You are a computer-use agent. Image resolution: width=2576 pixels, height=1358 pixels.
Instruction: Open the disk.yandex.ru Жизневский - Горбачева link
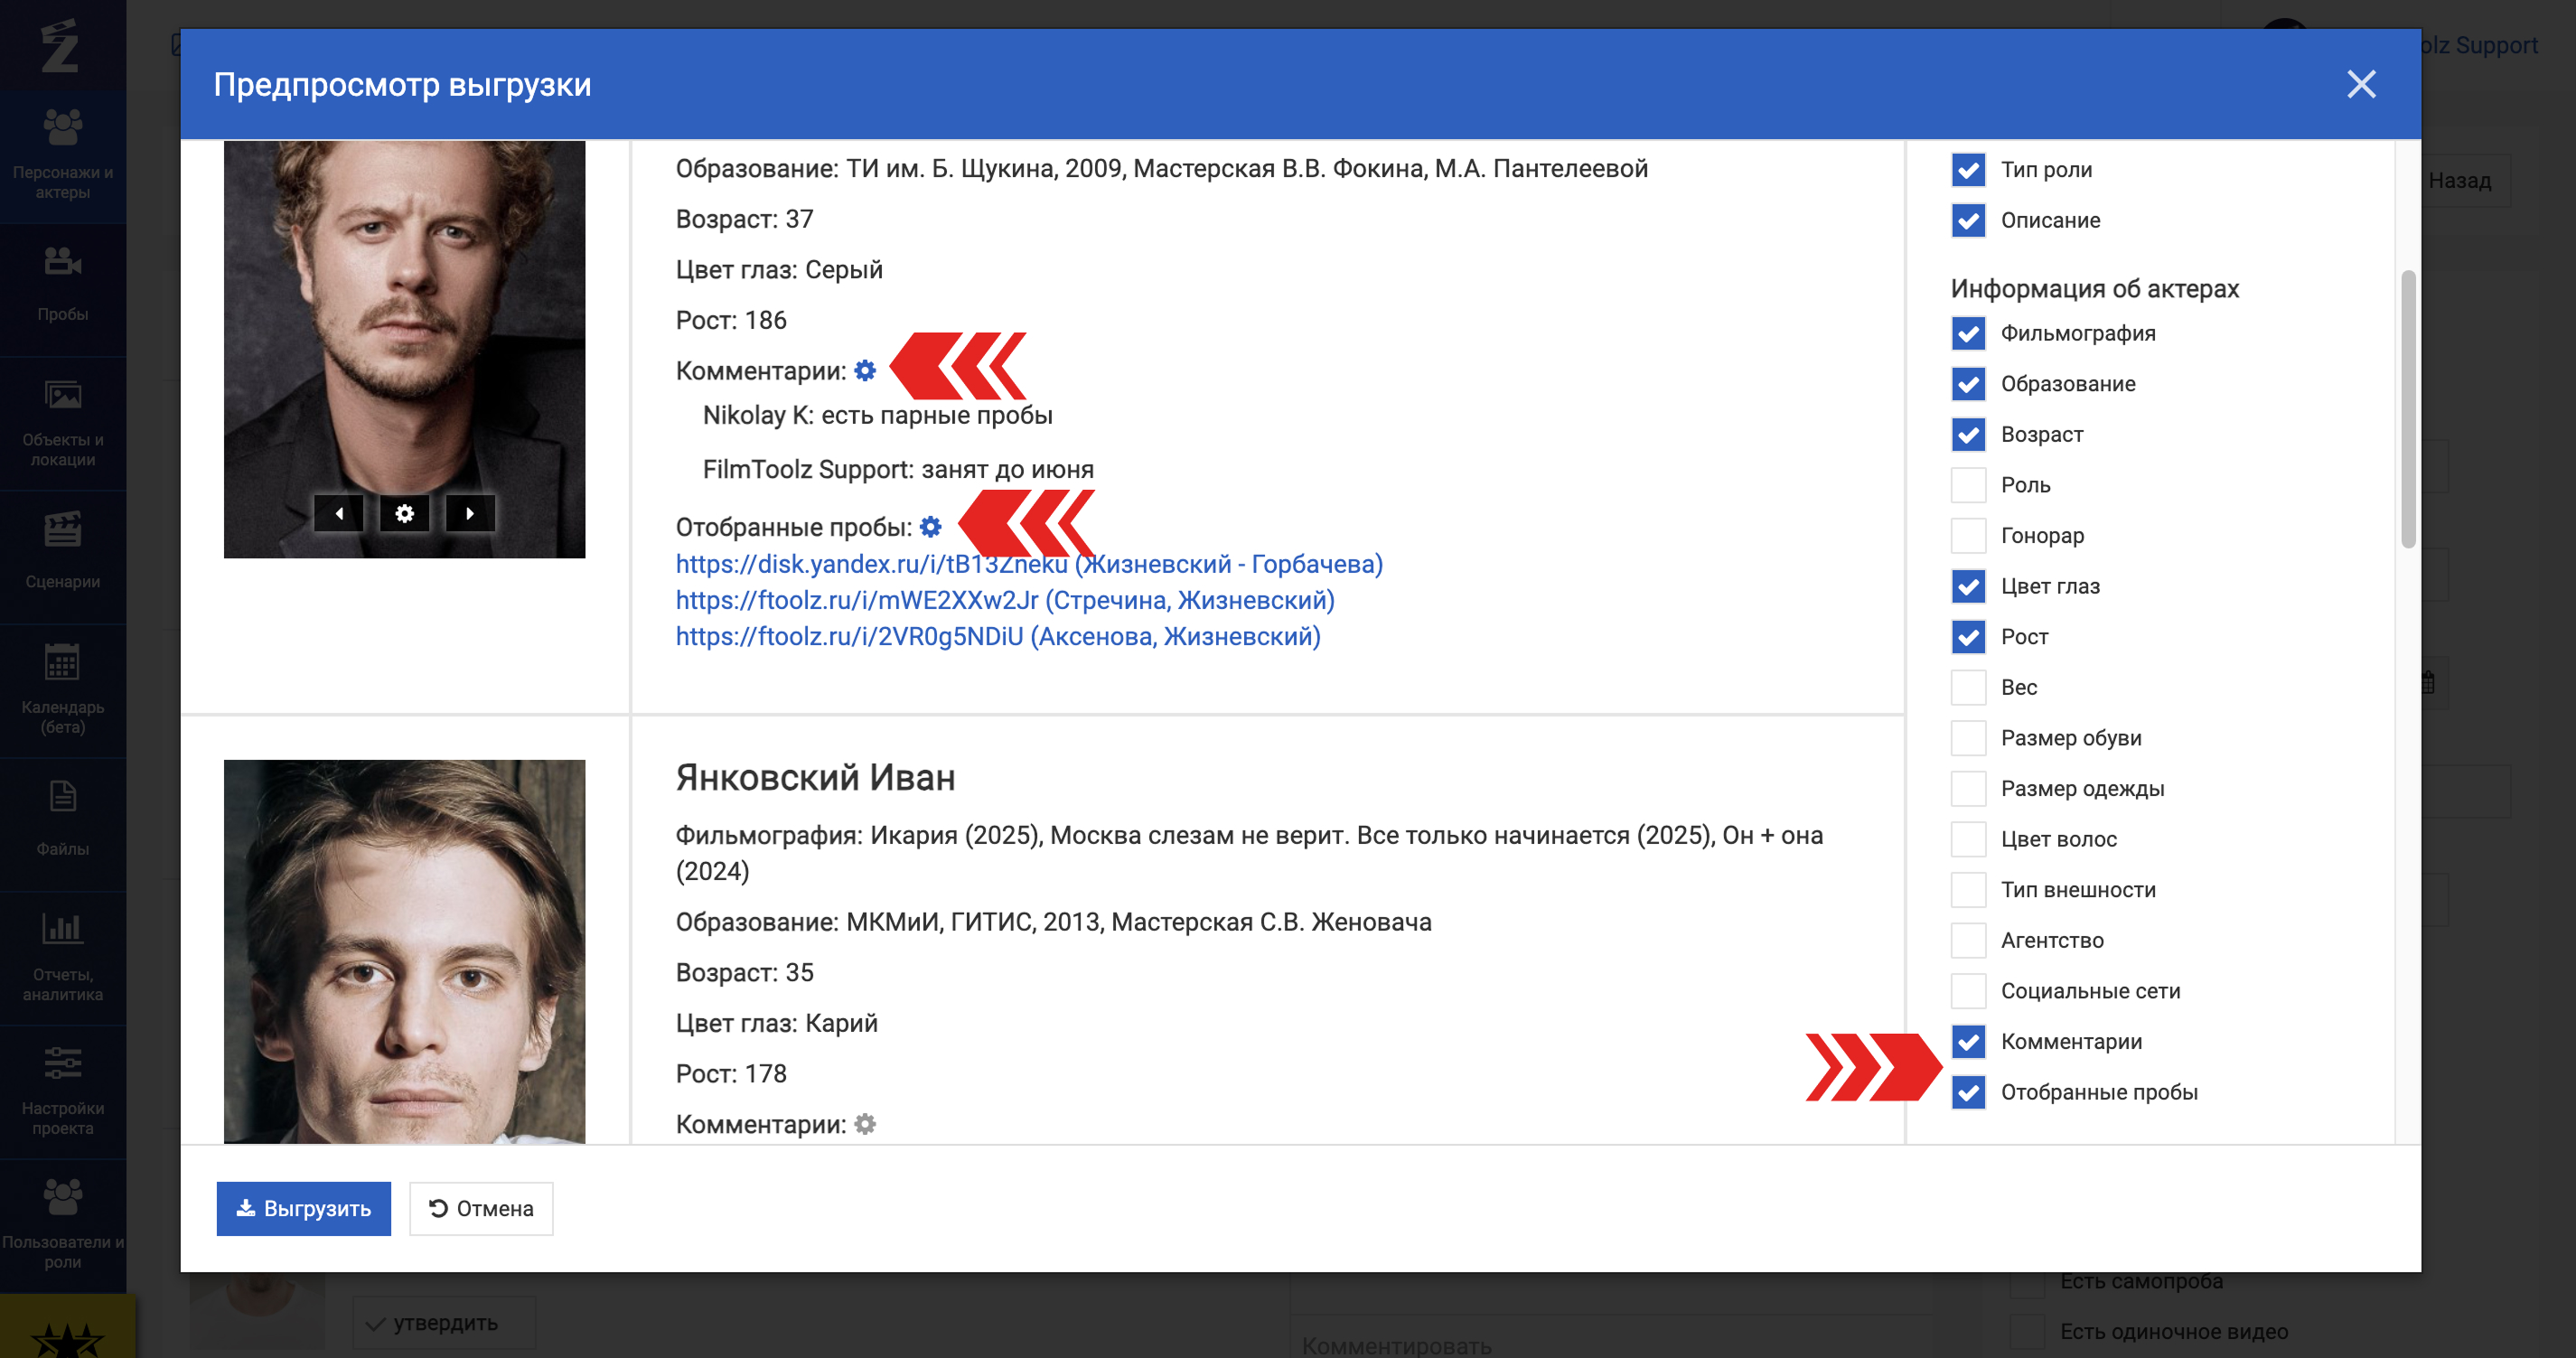point(1028,564)
